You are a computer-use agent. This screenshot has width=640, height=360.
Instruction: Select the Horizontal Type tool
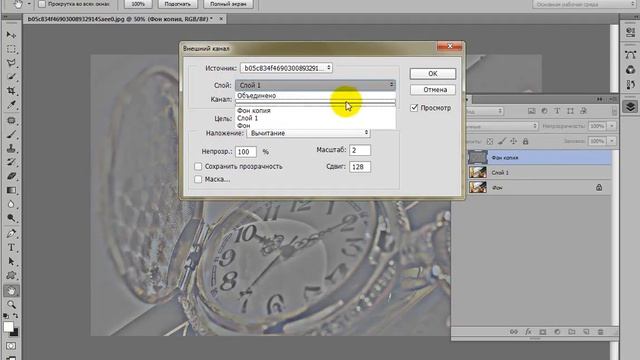[11, 247]
